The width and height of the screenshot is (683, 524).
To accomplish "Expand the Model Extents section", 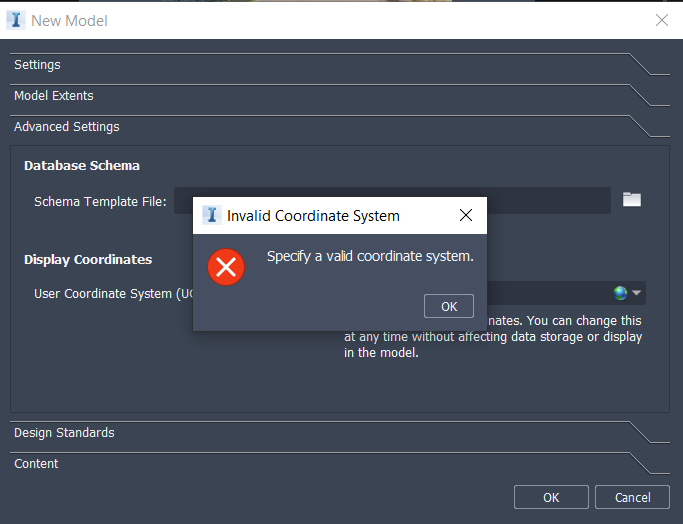I will (54, 96).
